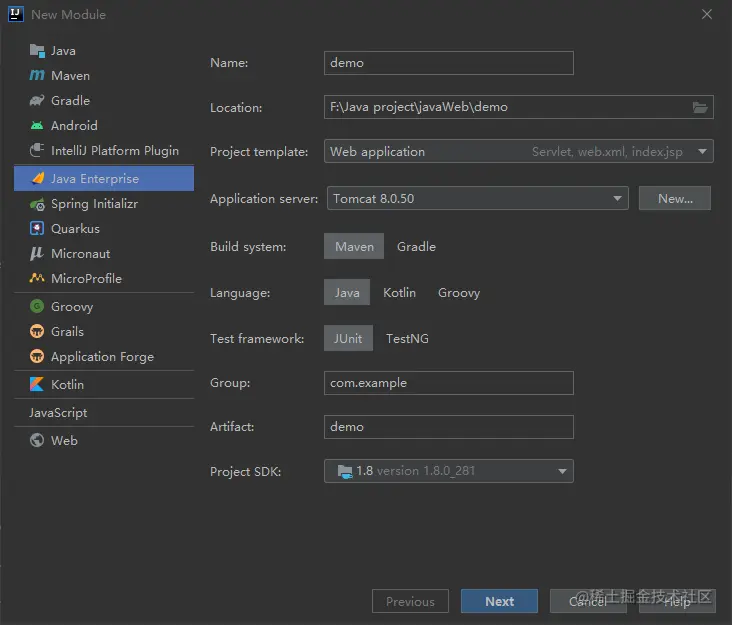Click the 'Servlet, web.xml, index.jsp' hint text
732x625 pixels.
tap(607, 152)
